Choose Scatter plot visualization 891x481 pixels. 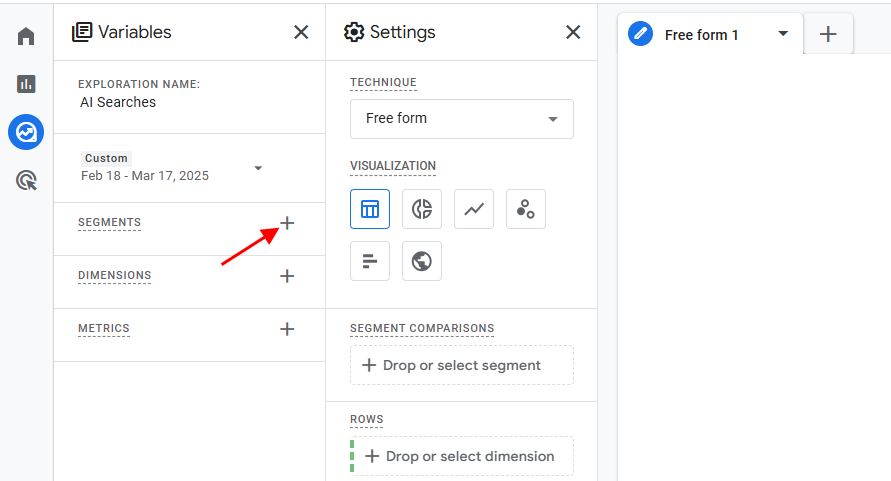526,209
